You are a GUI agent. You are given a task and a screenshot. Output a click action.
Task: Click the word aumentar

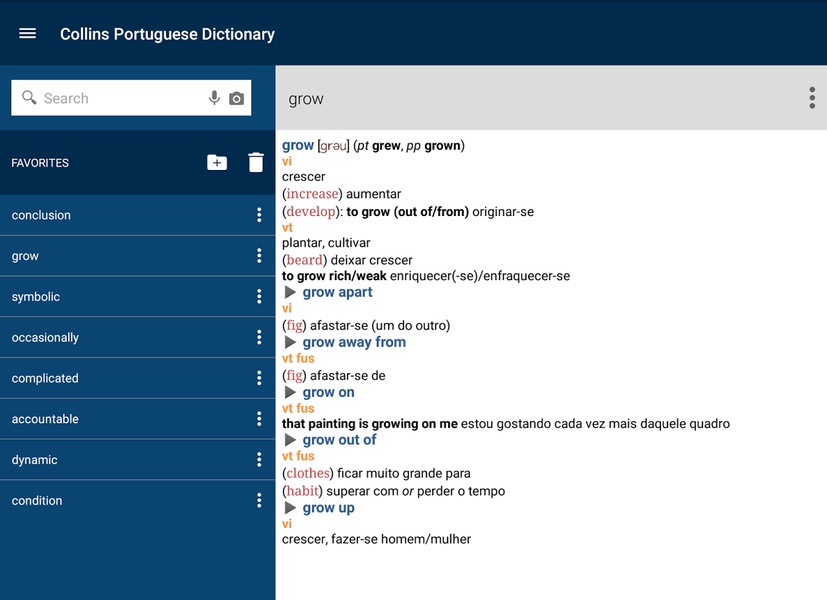tap(373, 194)
